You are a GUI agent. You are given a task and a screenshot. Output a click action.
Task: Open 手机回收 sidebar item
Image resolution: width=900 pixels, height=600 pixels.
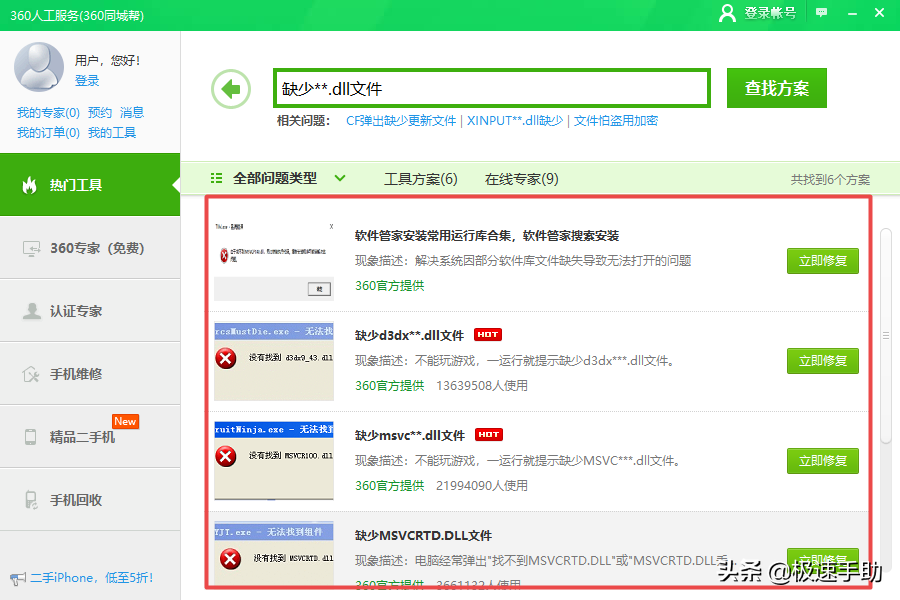click(x=90, y=500)
